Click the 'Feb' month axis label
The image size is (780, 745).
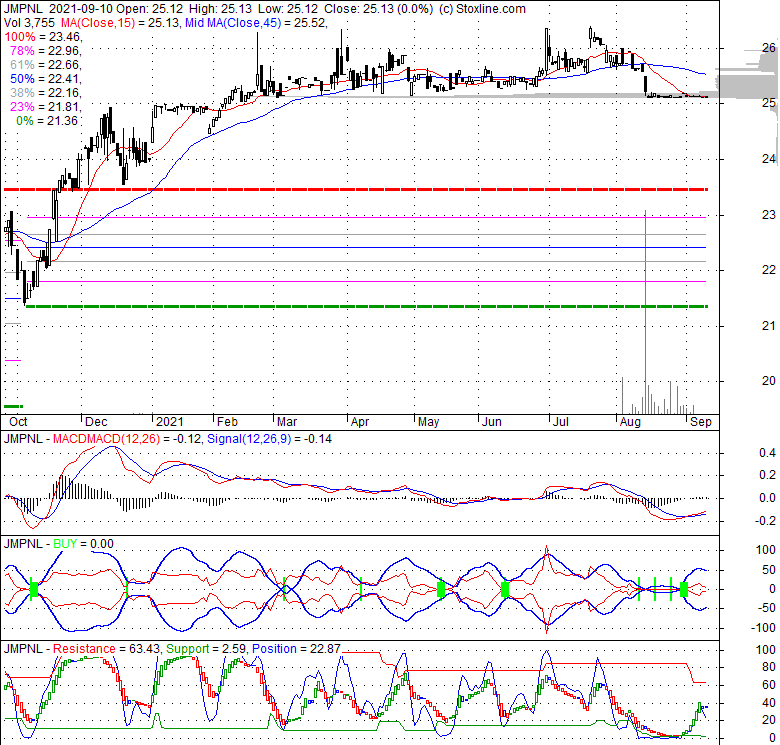coord(227,422)
